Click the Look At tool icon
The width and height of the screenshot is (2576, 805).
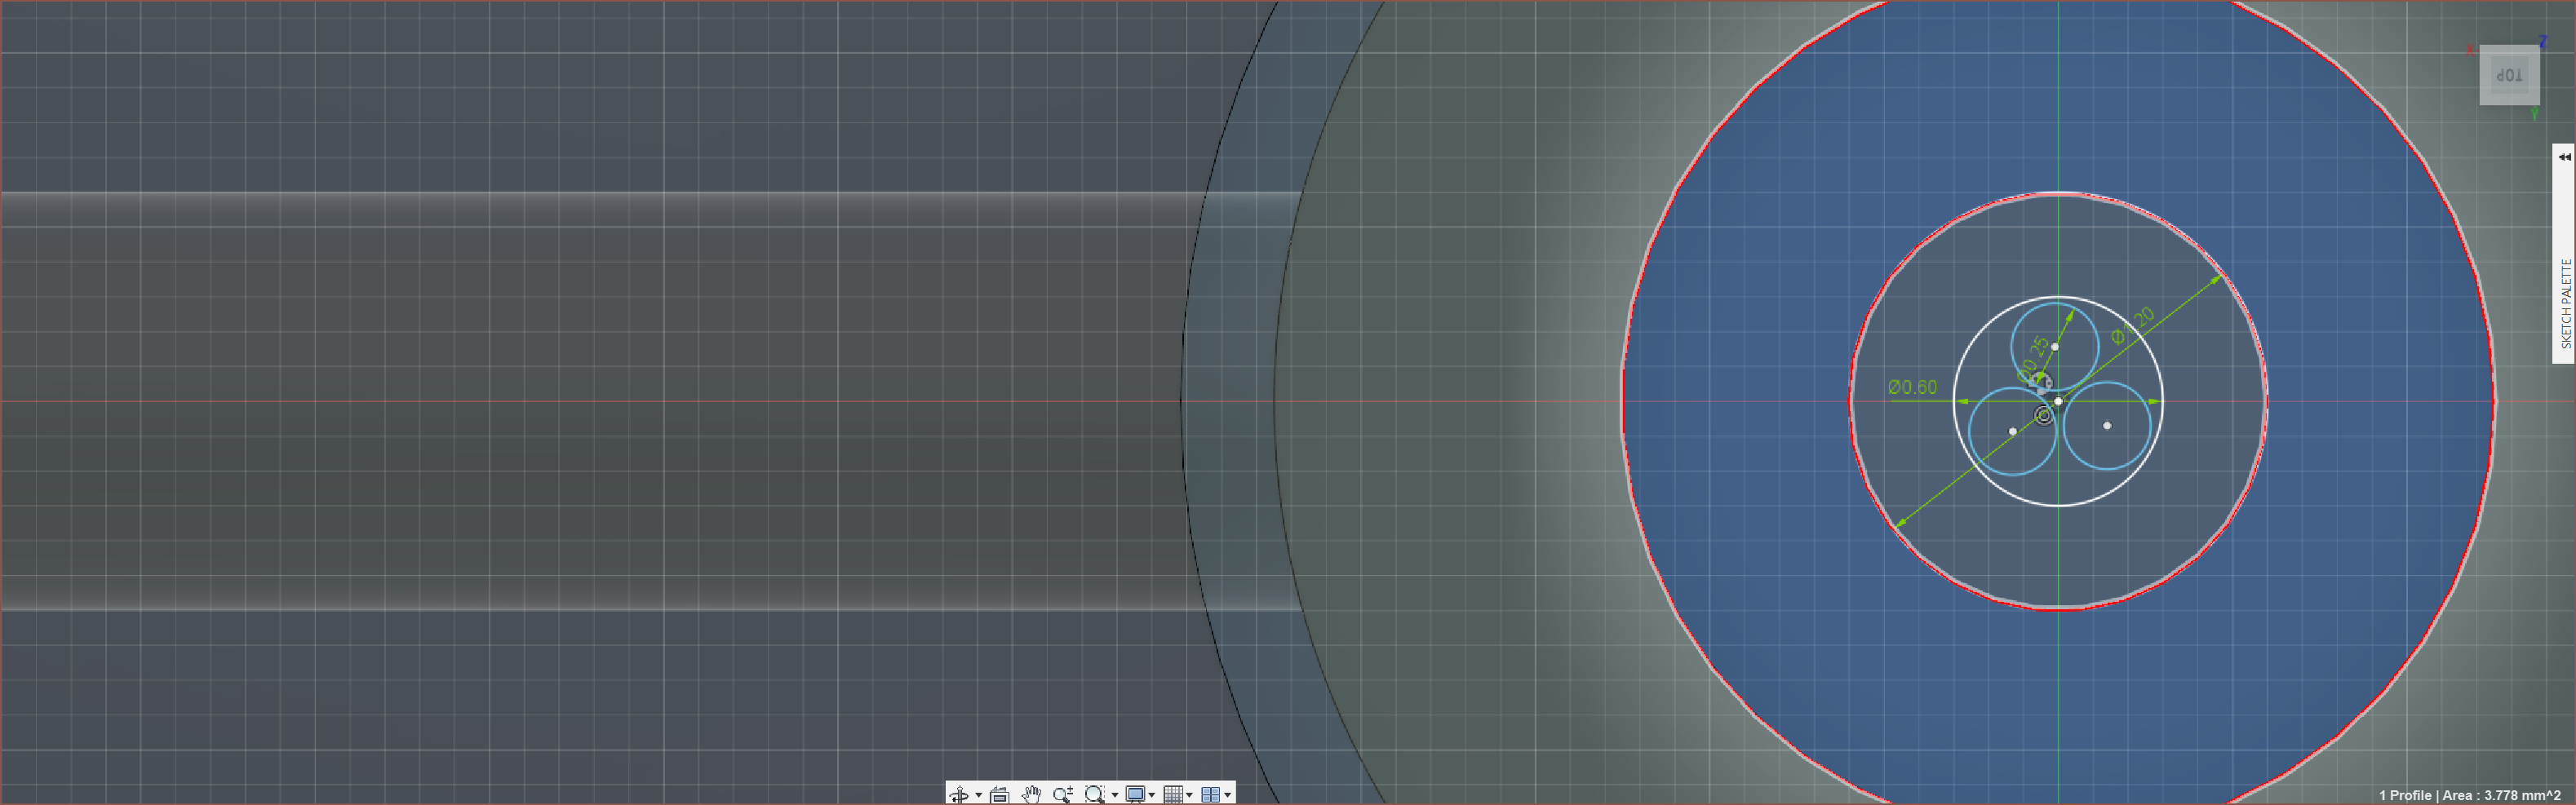point(999,794)
